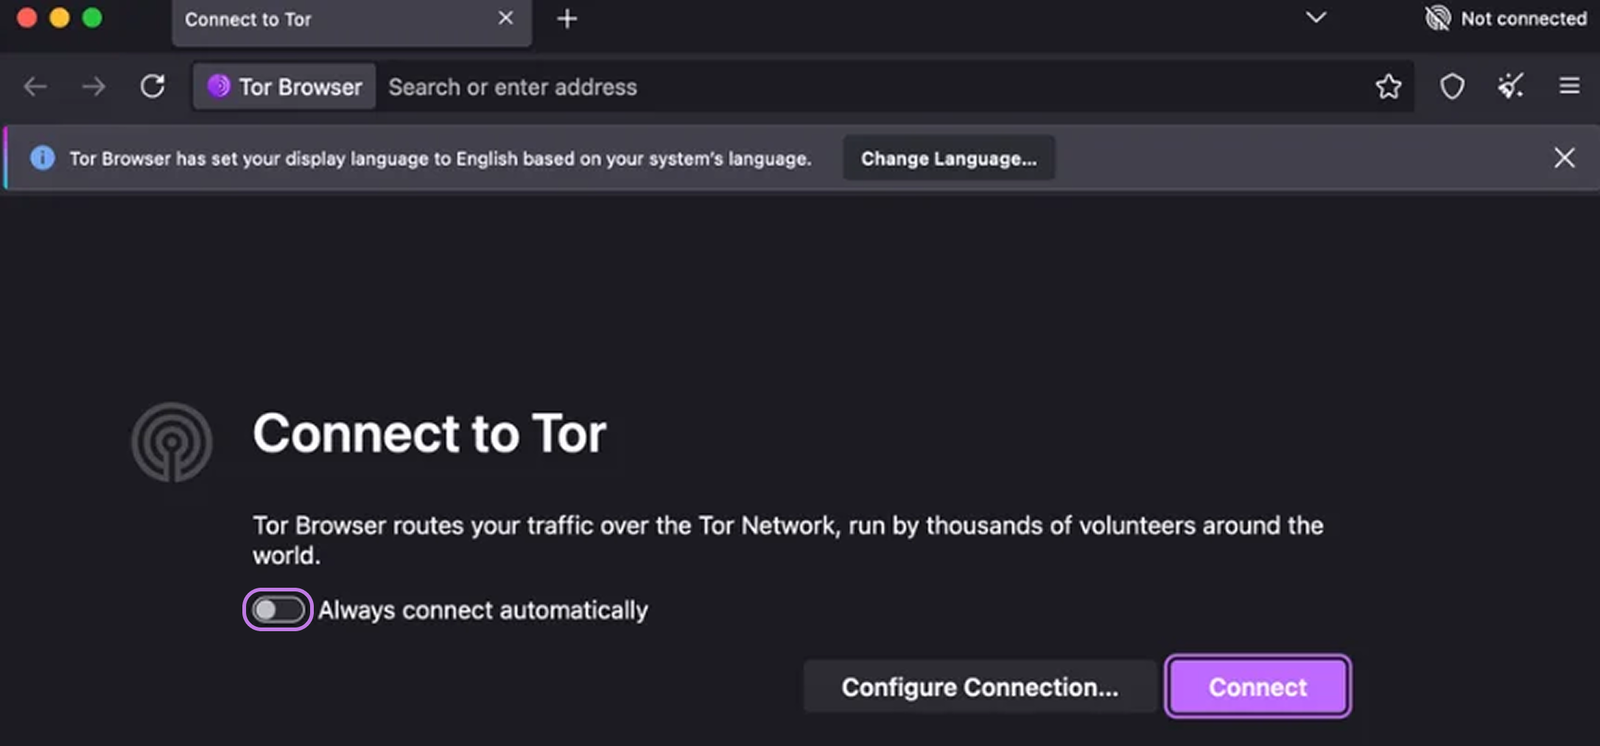Image resolution: width=1600 pixels, height=746 pixels.
Task: Close the Connect to Tor tab
Action: point(506,19)
